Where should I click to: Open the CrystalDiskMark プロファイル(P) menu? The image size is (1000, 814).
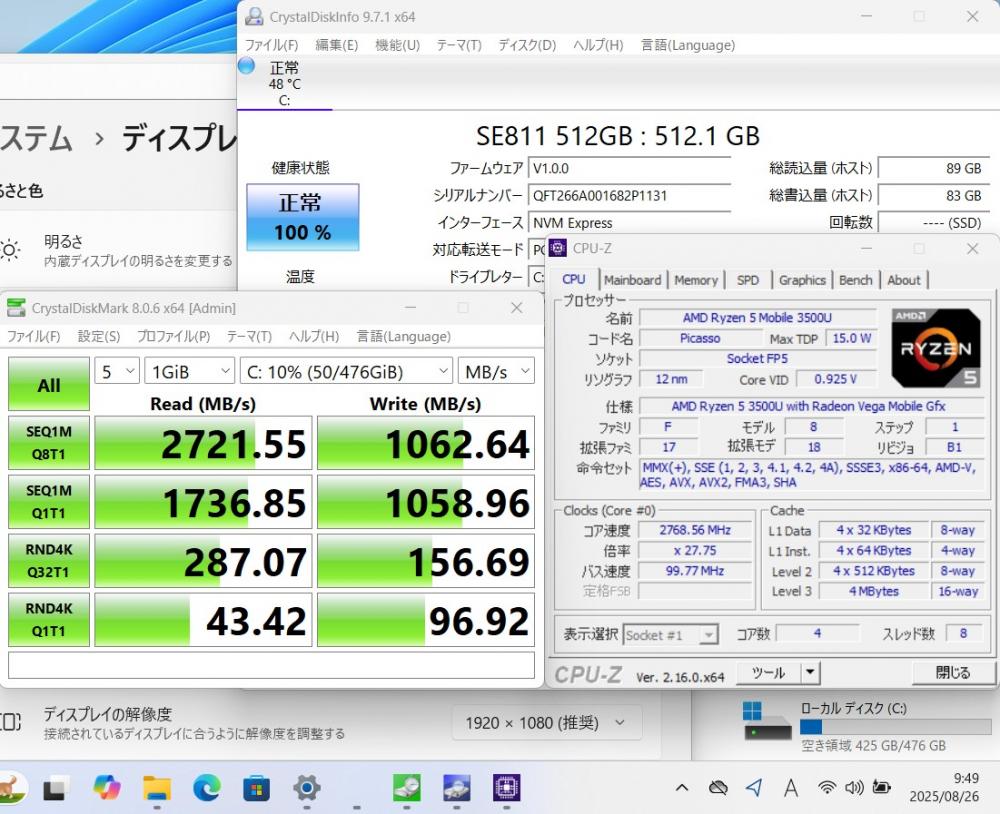173,336
